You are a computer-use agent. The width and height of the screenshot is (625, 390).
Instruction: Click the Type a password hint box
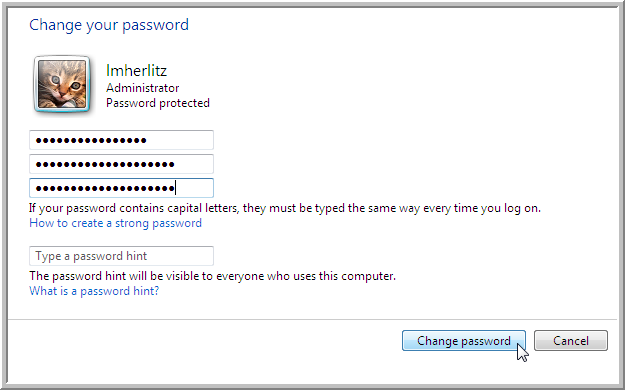(121, 256)
